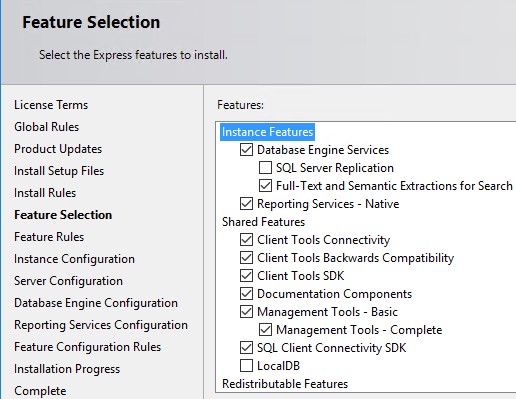
Task: Enable SQL Server Replication checkbox
Action: pos(265,168)
